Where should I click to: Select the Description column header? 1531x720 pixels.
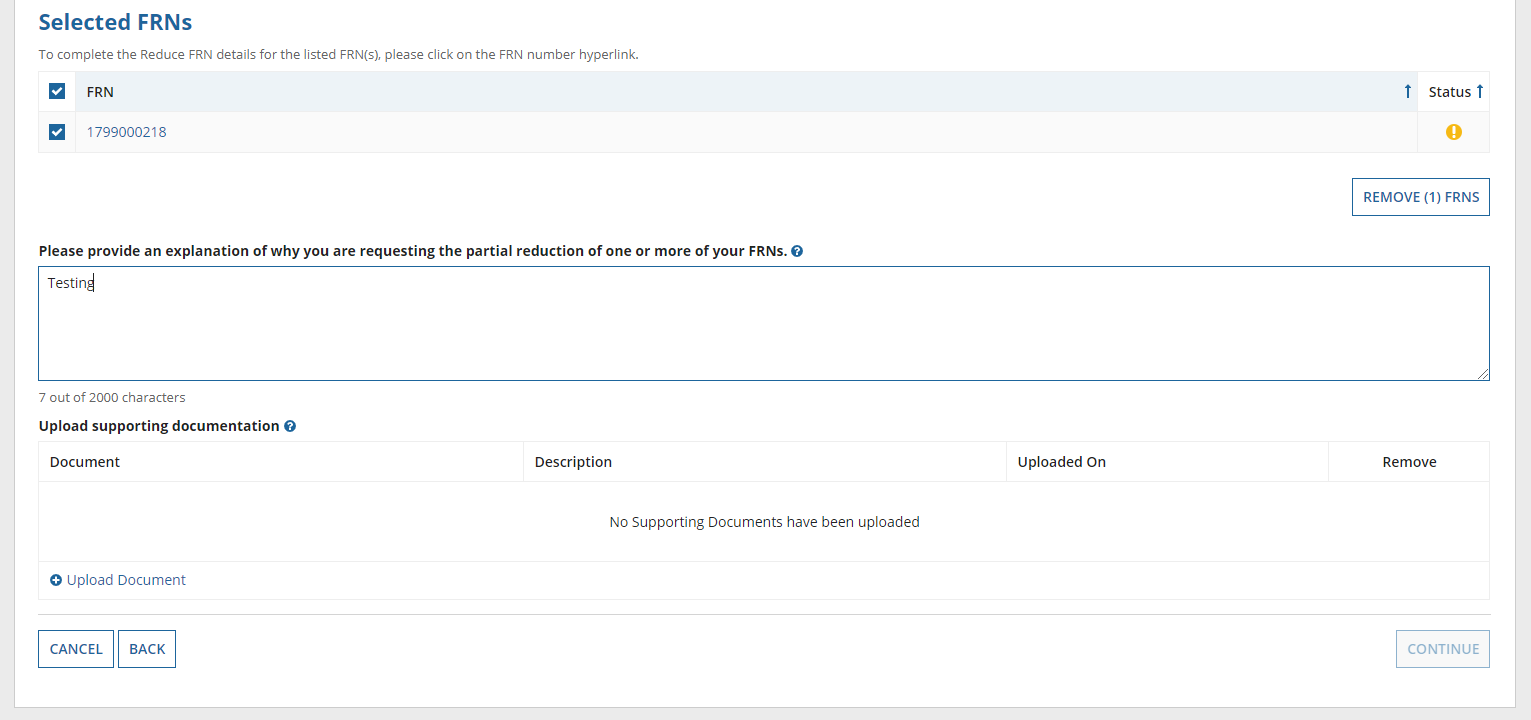573,462
